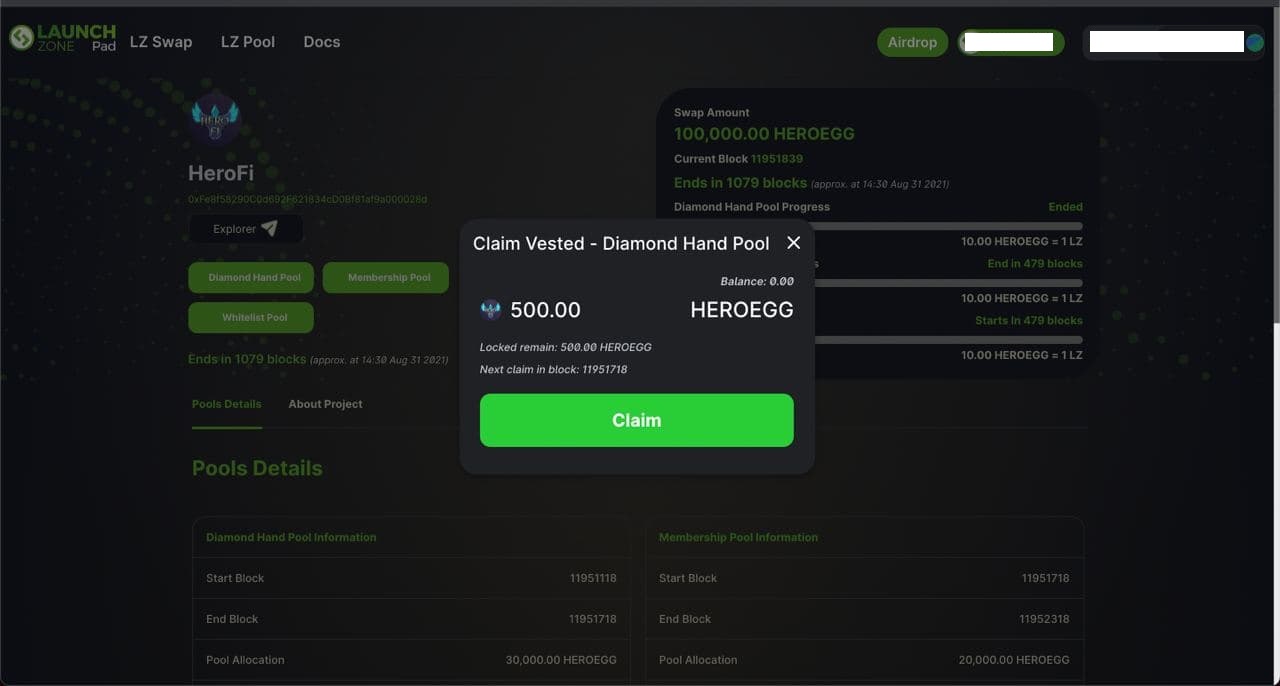Switch to the Pools Details tab

click(227, 404)
